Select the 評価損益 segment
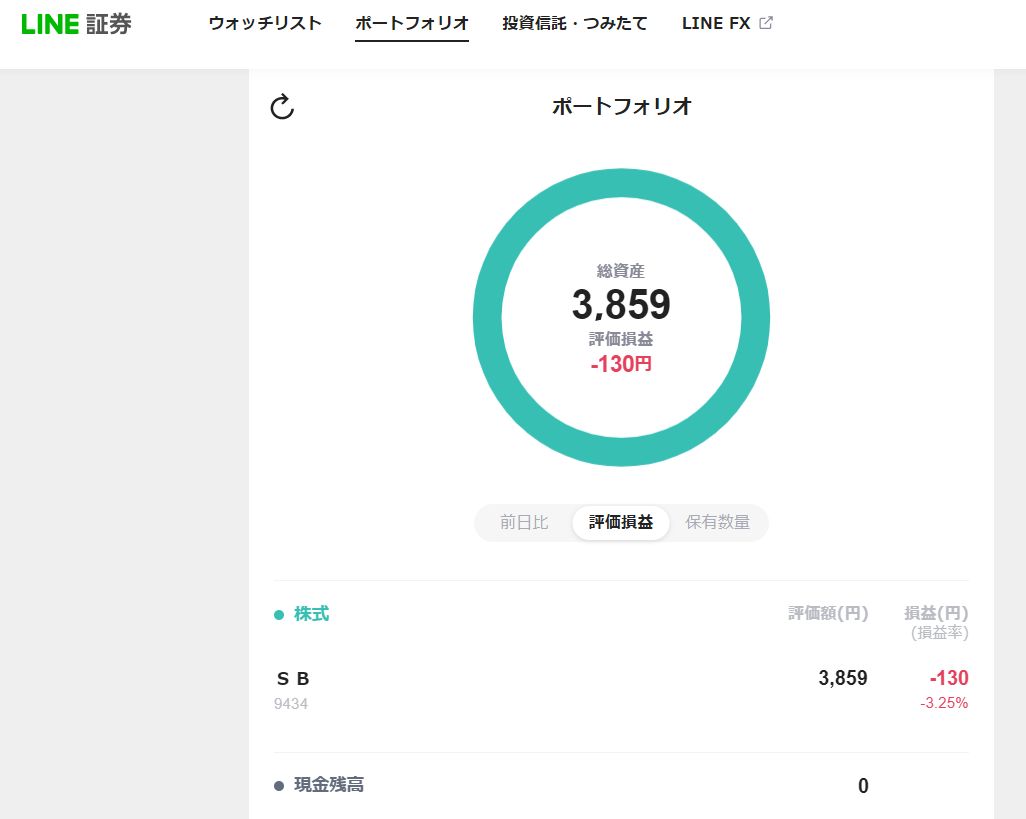 [620, 522]
